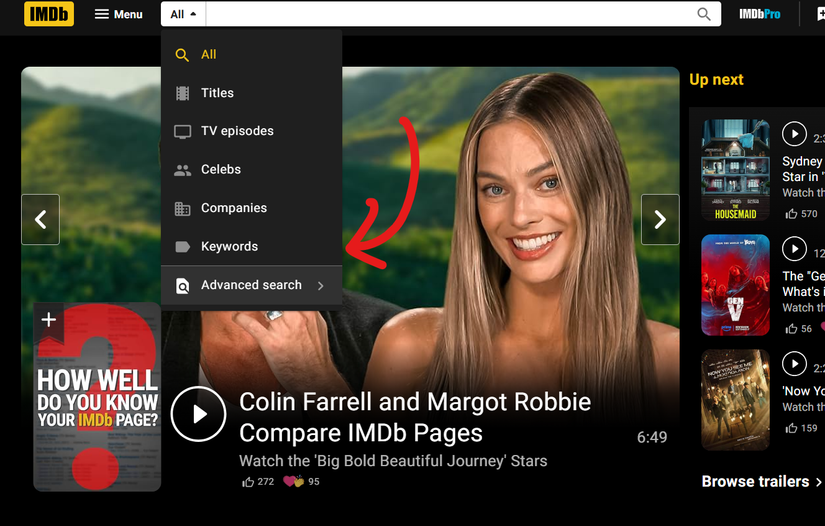The height and width of the screenshot is (526, 825).
Task: Click the search magnifier icon
Action: pos(704,14)
